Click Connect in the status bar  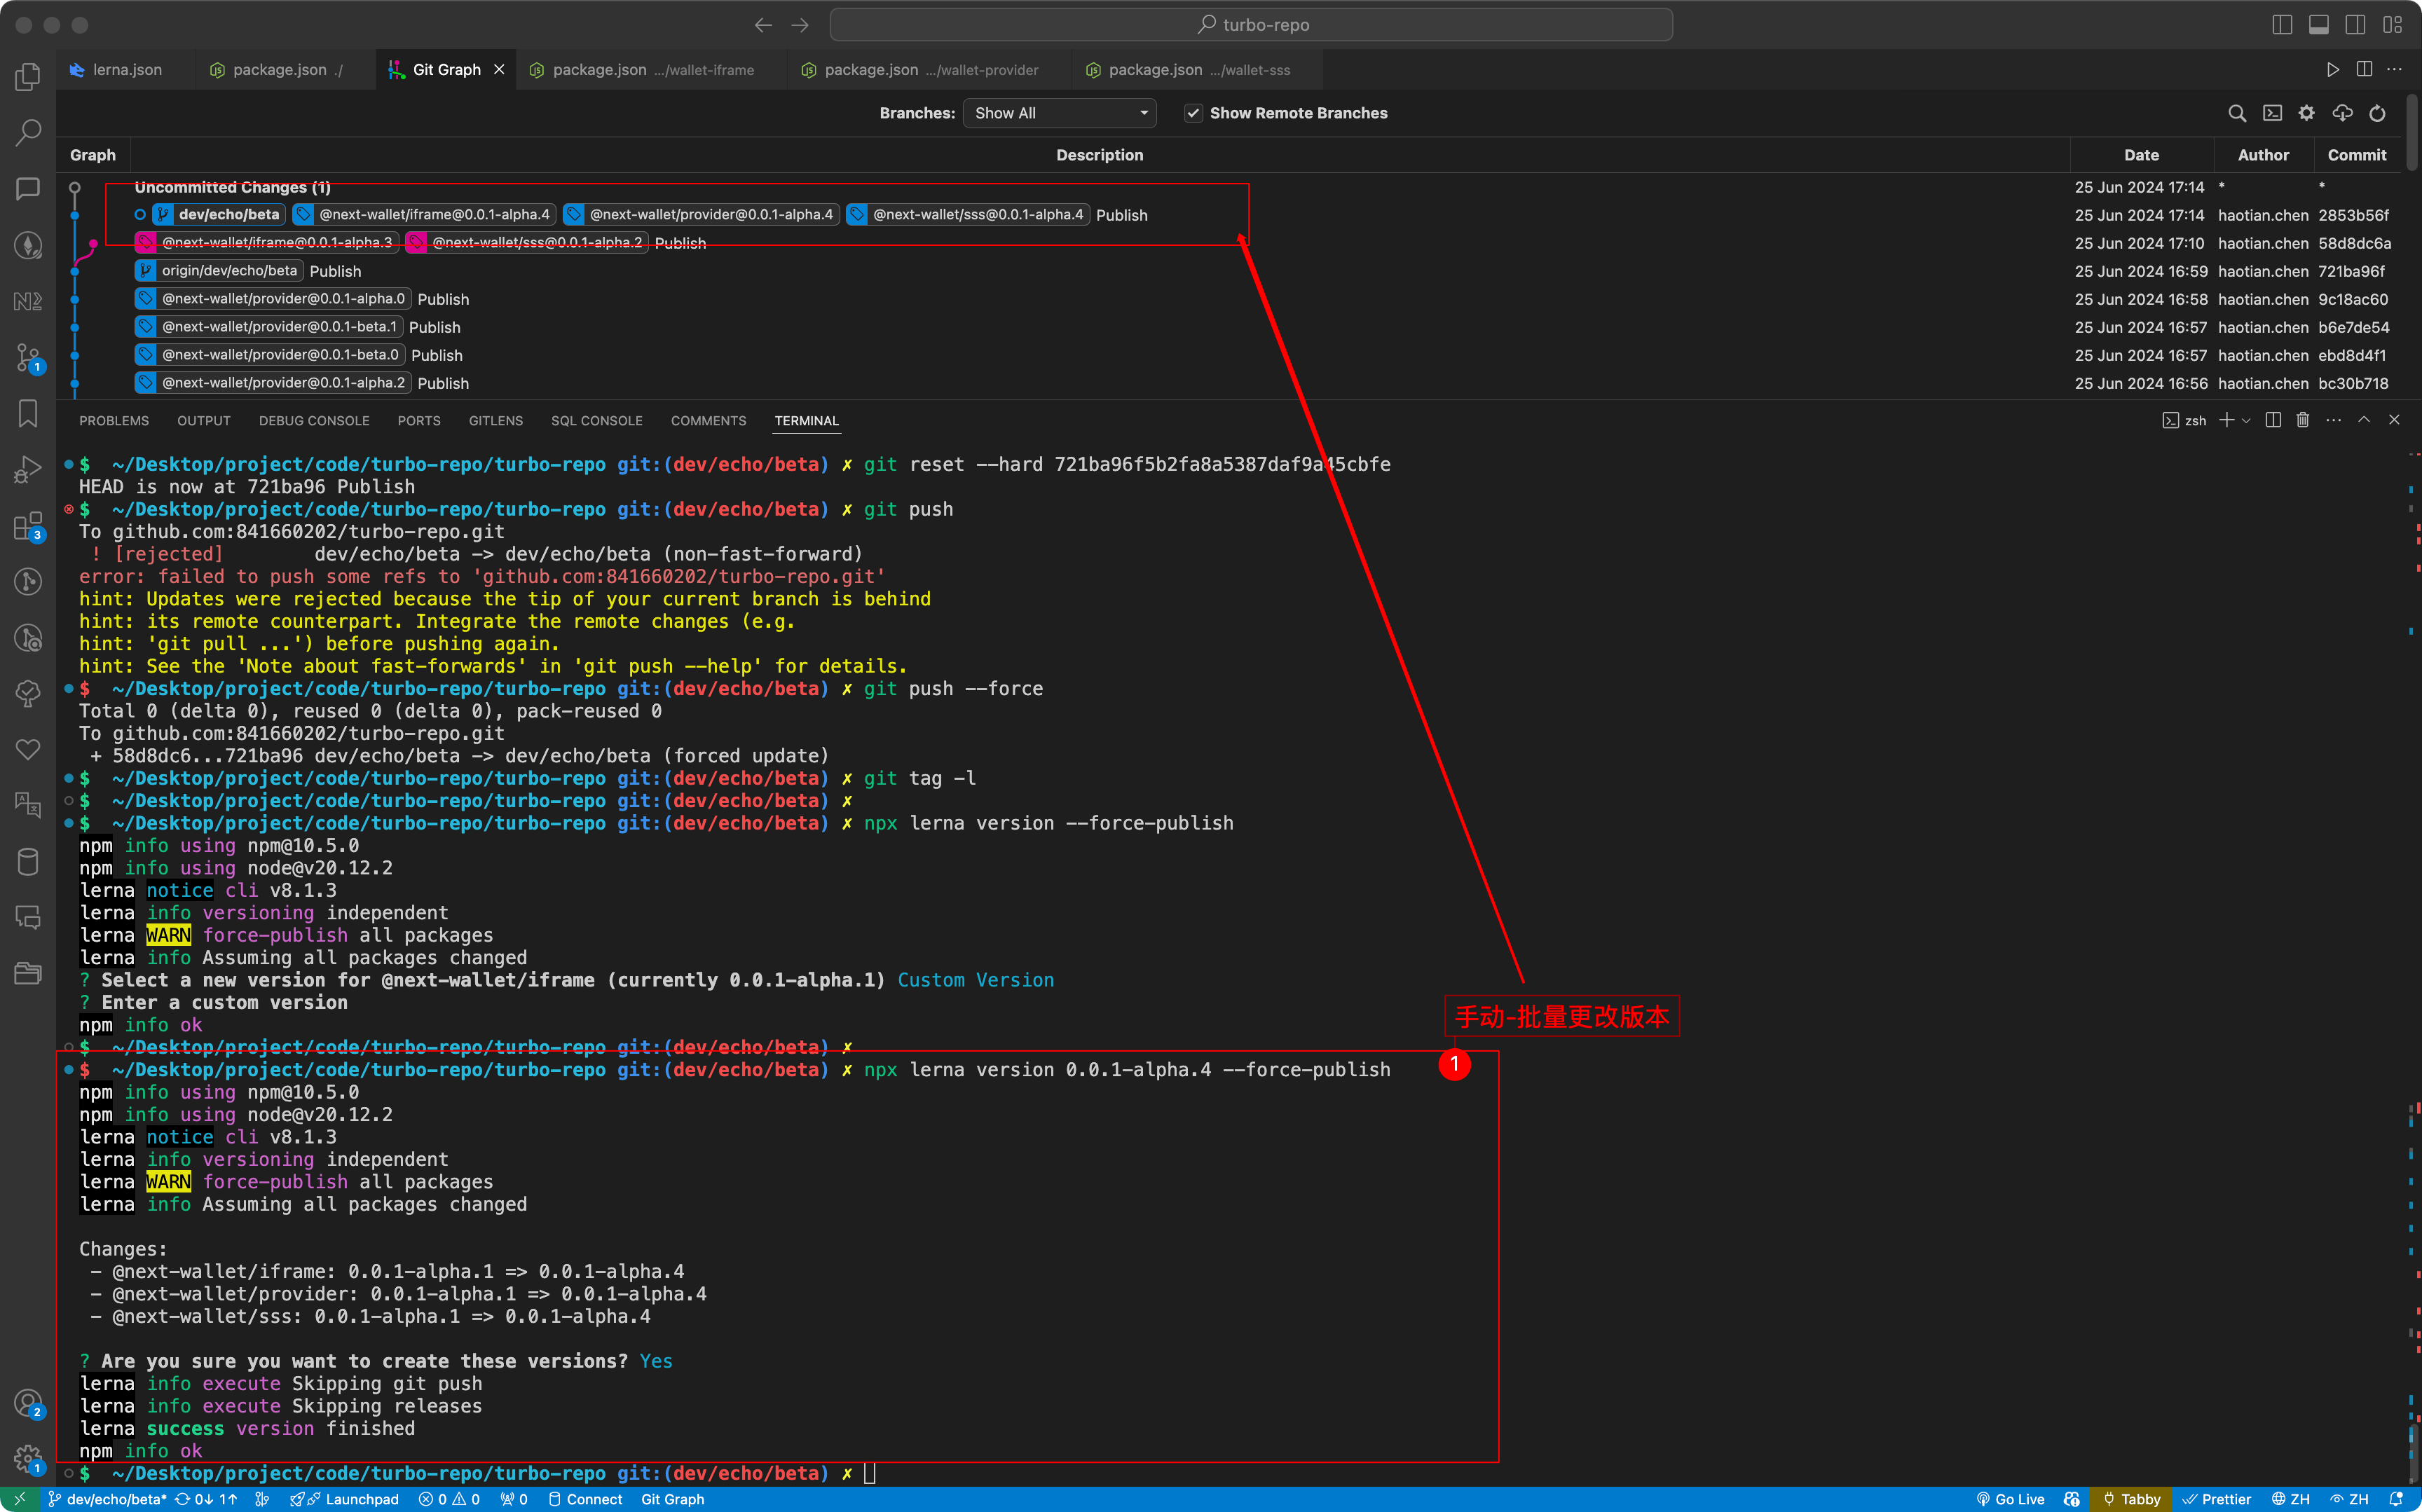click(585, 1499)
